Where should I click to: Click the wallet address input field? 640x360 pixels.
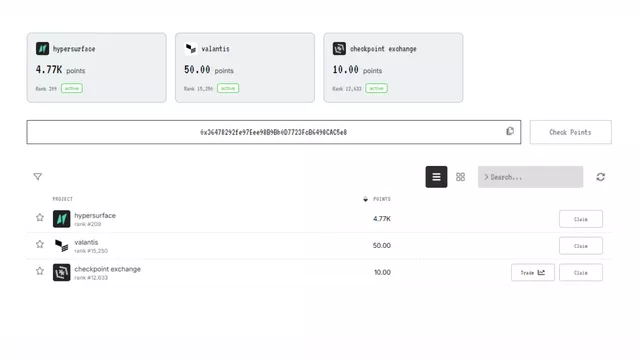coord(274,132)
